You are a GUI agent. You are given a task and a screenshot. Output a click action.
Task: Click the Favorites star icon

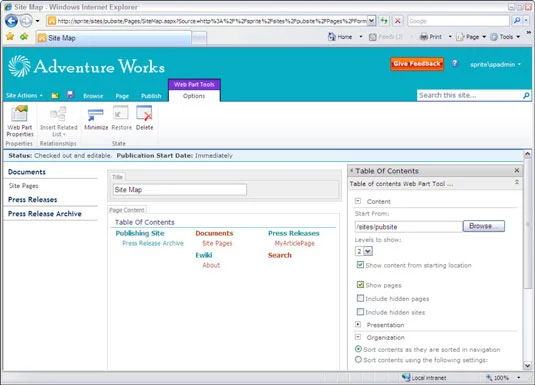click(x=10, y=36)
